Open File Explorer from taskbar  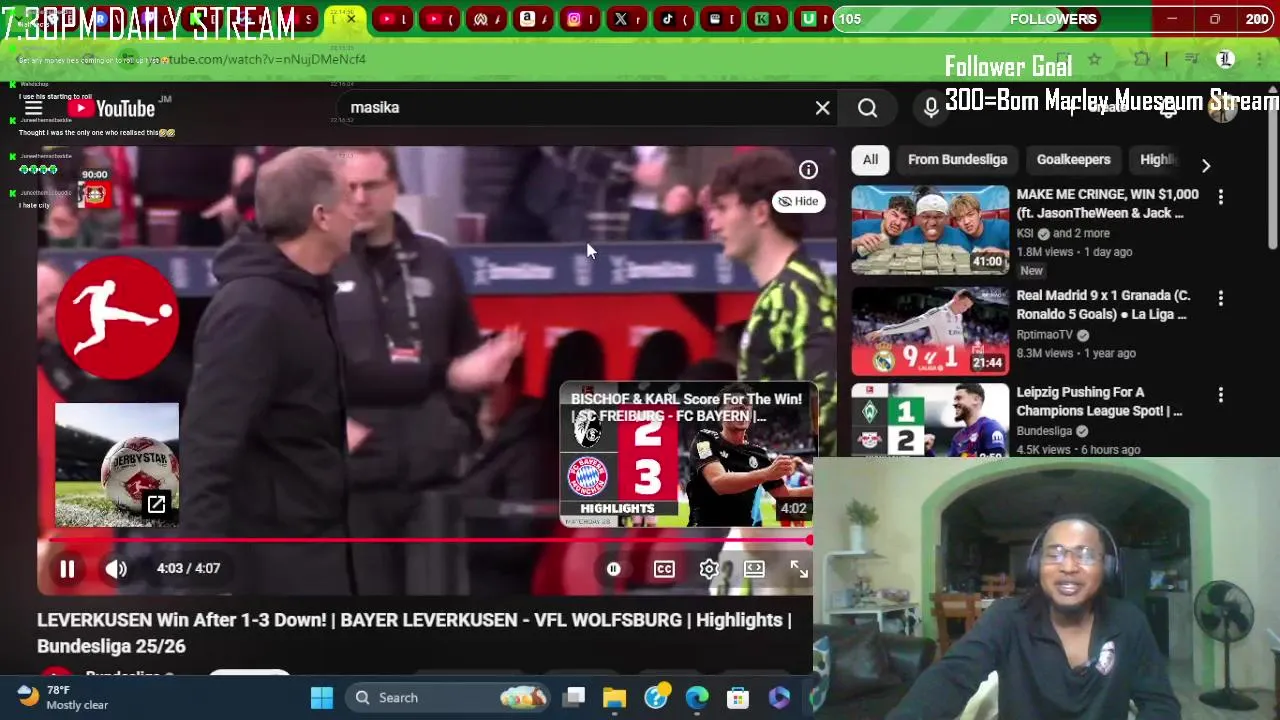tap(614, 698)
